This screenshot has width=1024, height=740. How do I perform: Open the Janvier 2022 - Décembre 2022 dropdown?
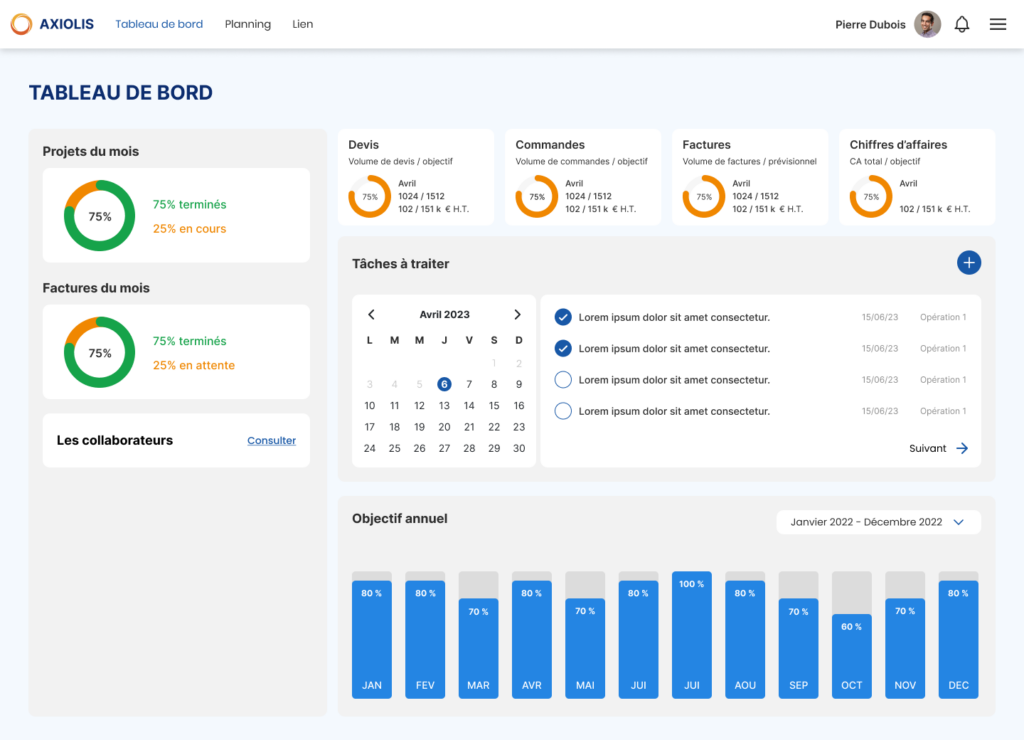coord(878,522)
